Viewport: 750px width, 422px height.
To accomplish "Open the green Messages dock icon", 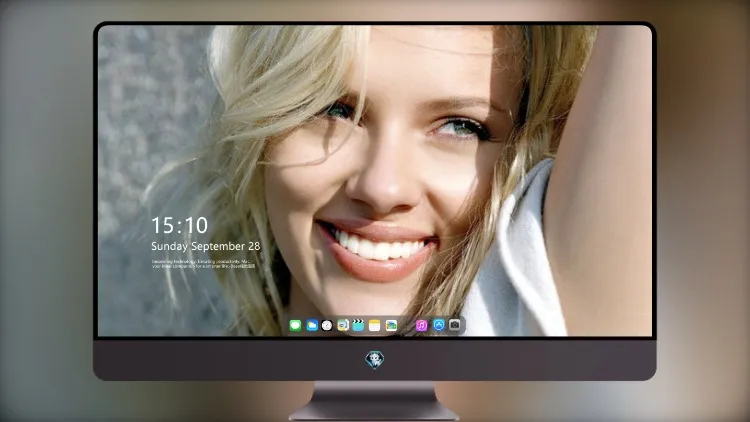I will pos(295,326).
